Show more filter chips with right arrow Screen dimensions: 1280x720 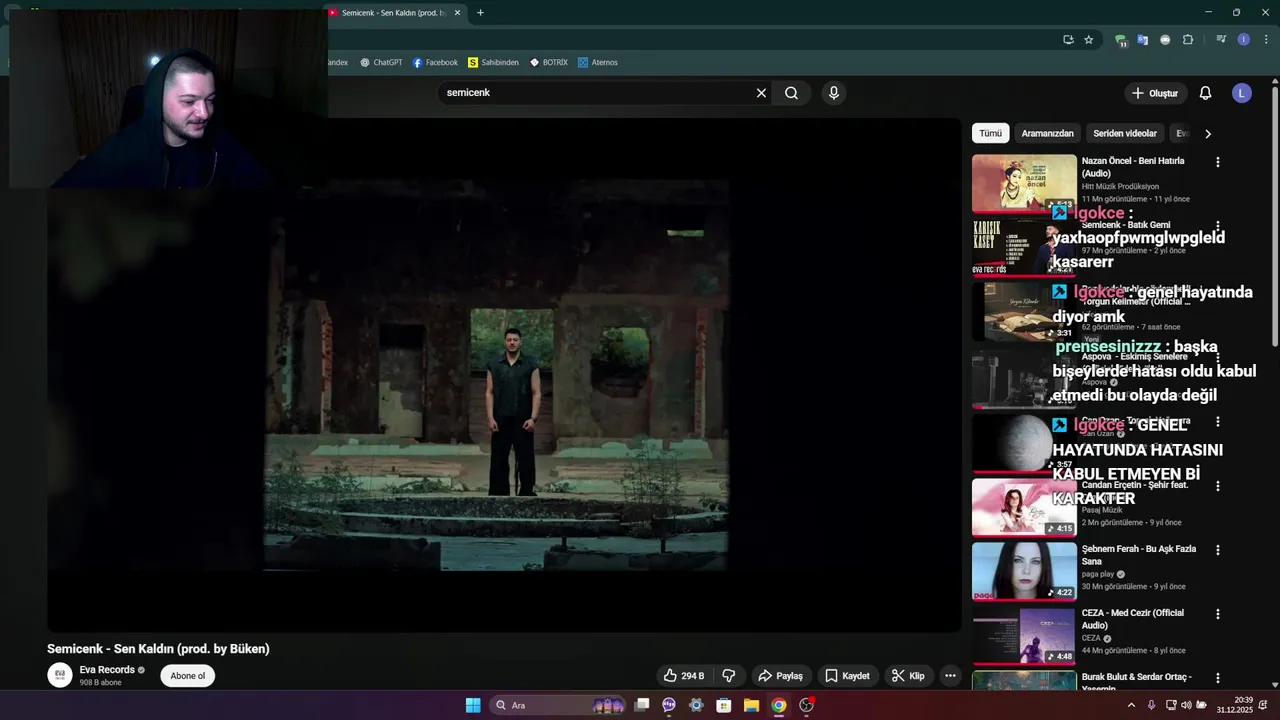tap(1208, 133)
